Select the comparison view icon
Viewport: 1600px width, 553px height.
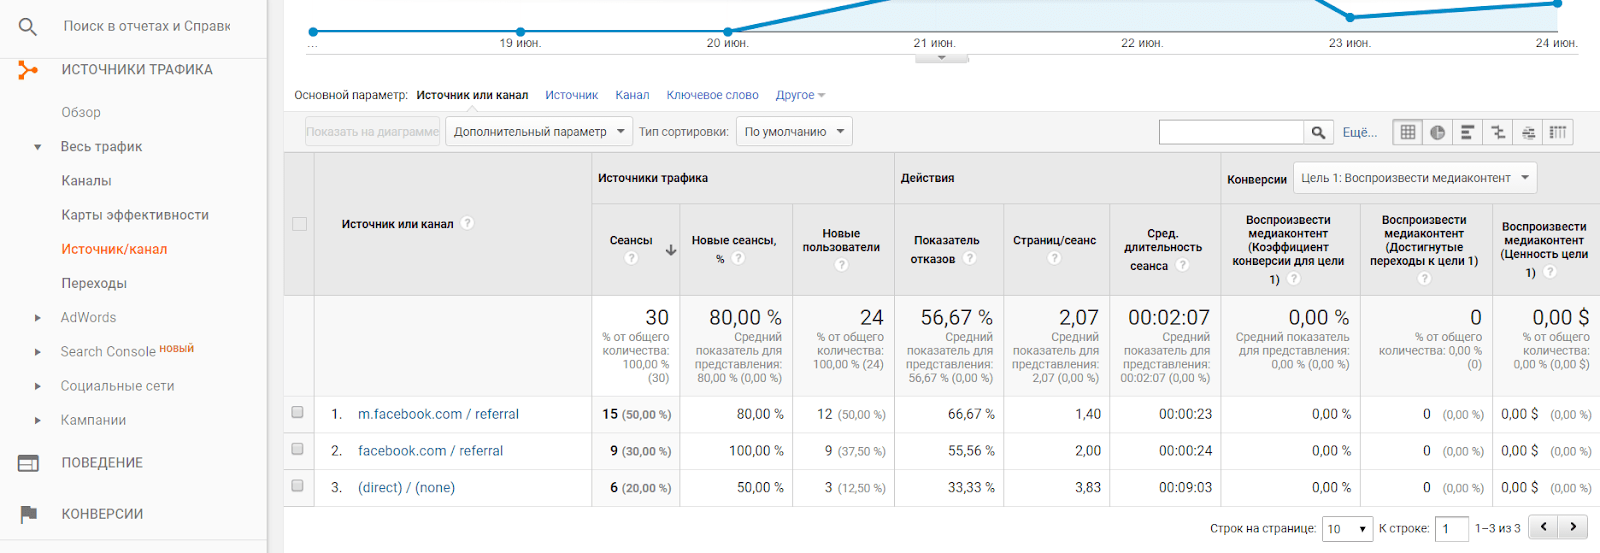[1497, 132]
